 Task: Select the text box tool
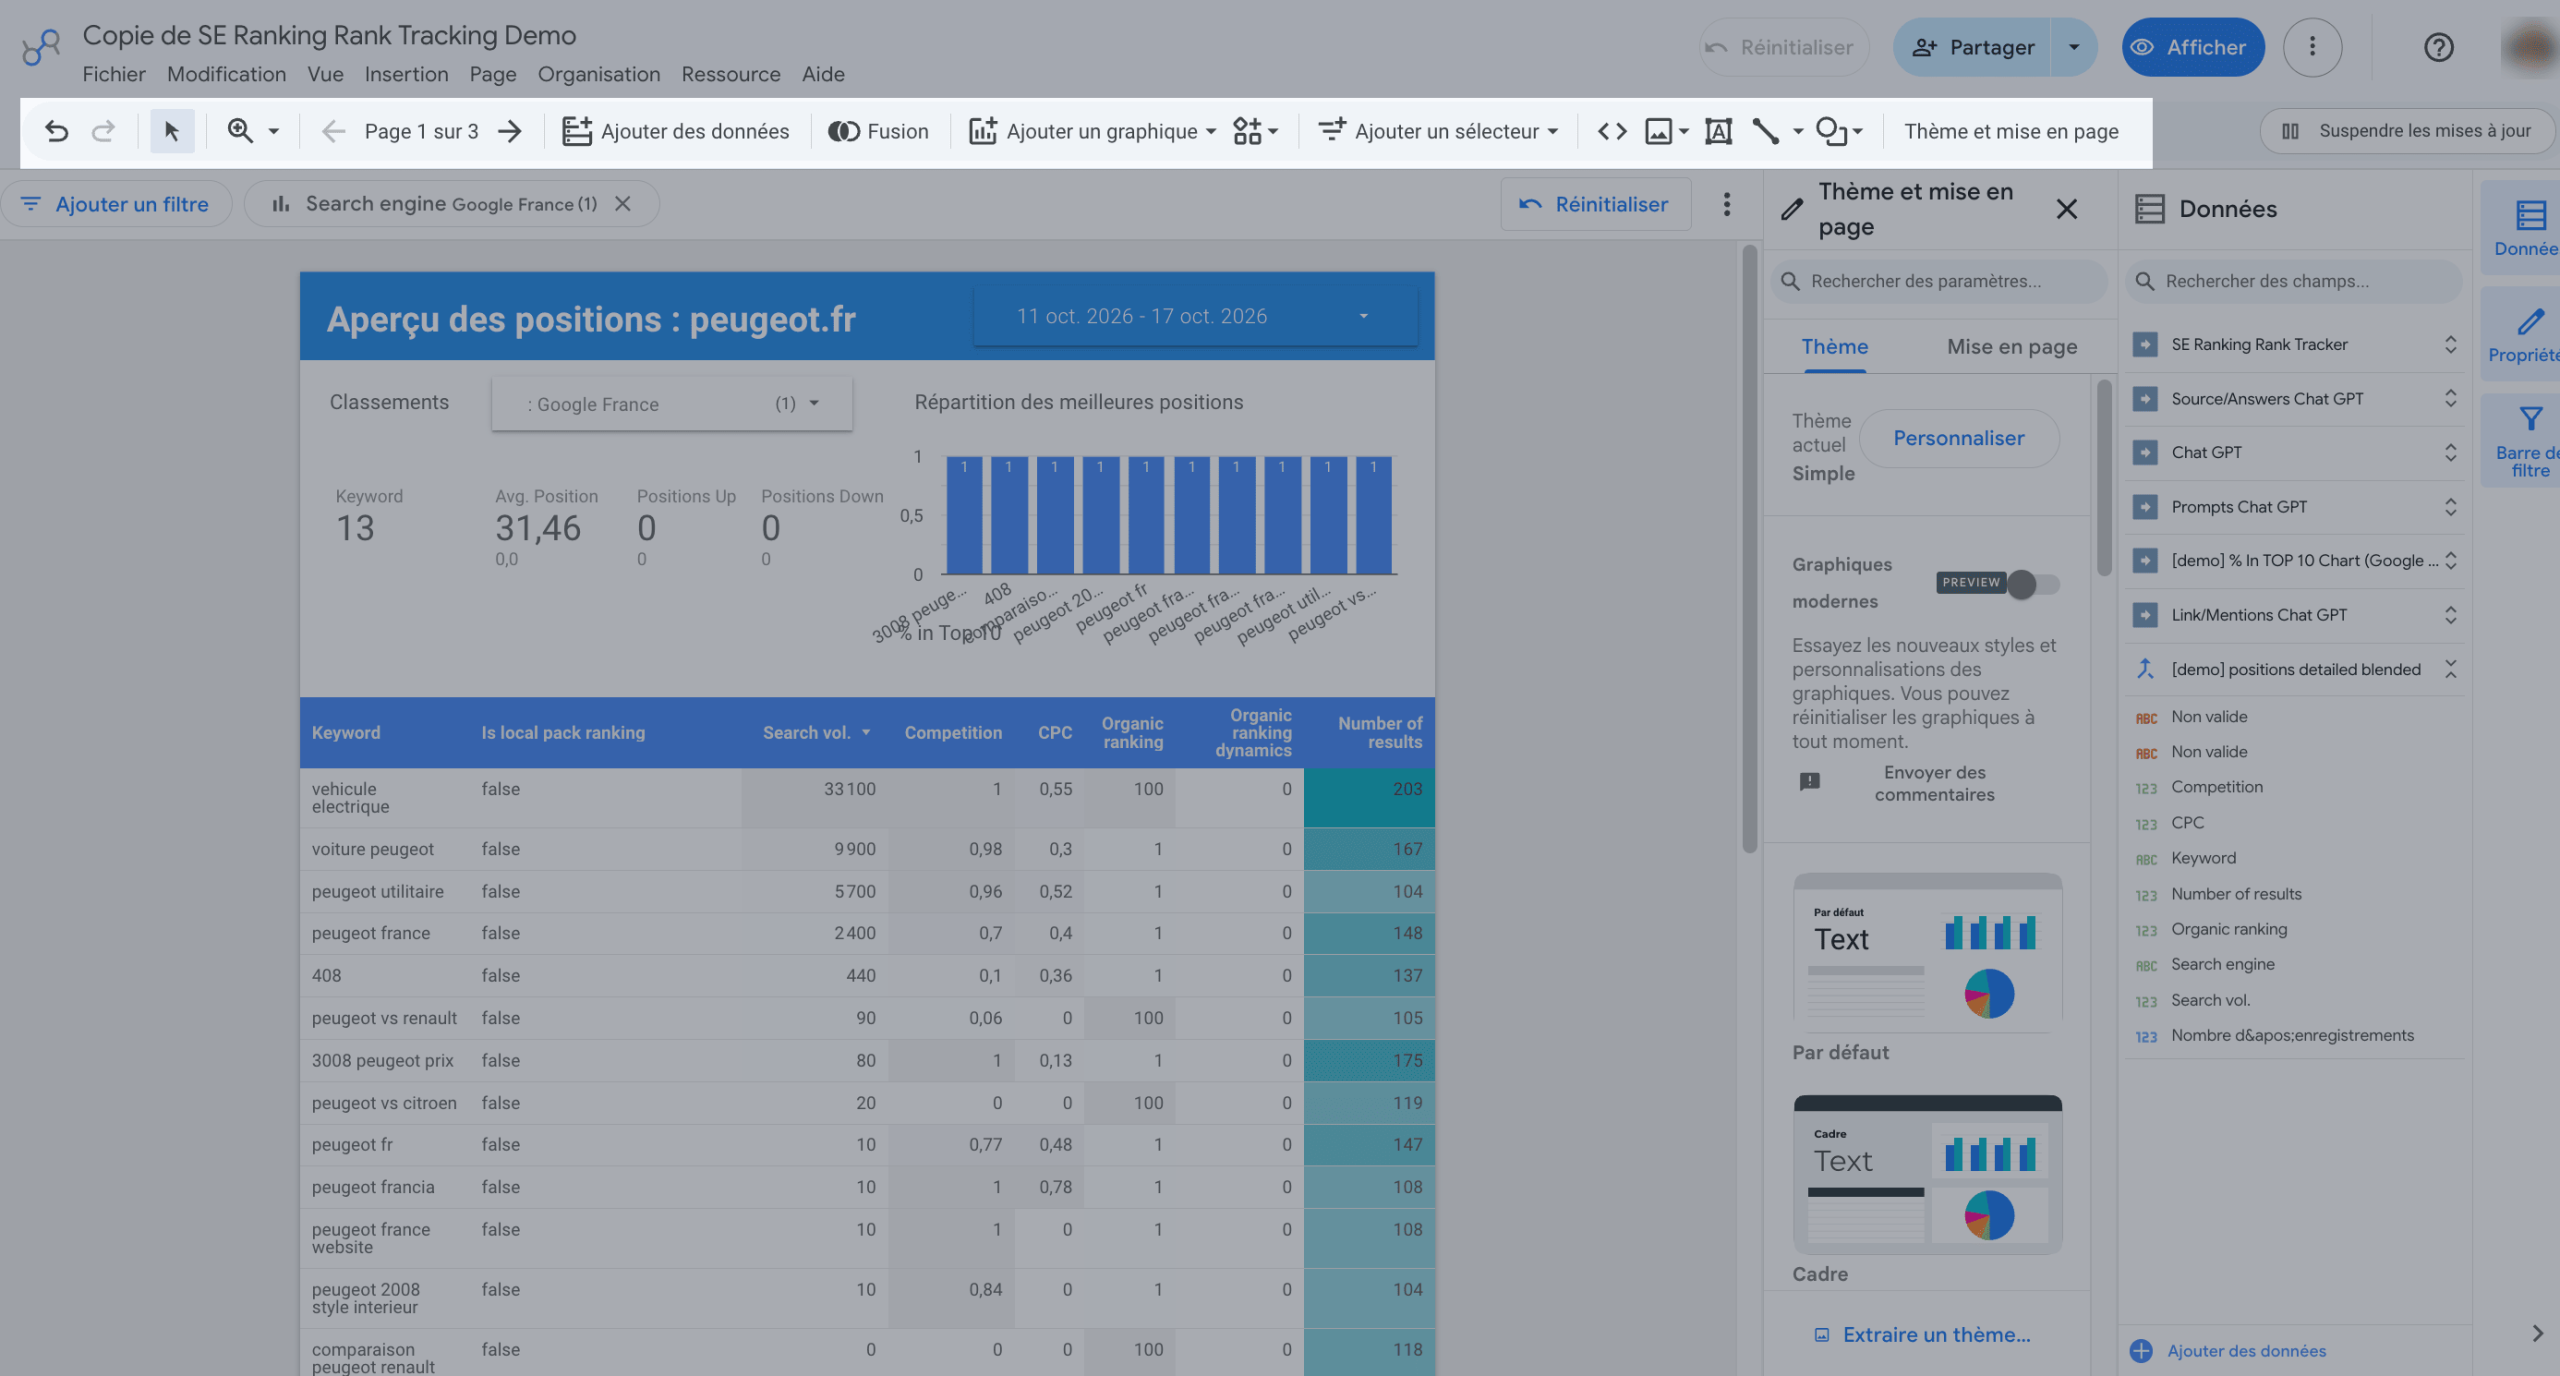tap(1718, 131)
